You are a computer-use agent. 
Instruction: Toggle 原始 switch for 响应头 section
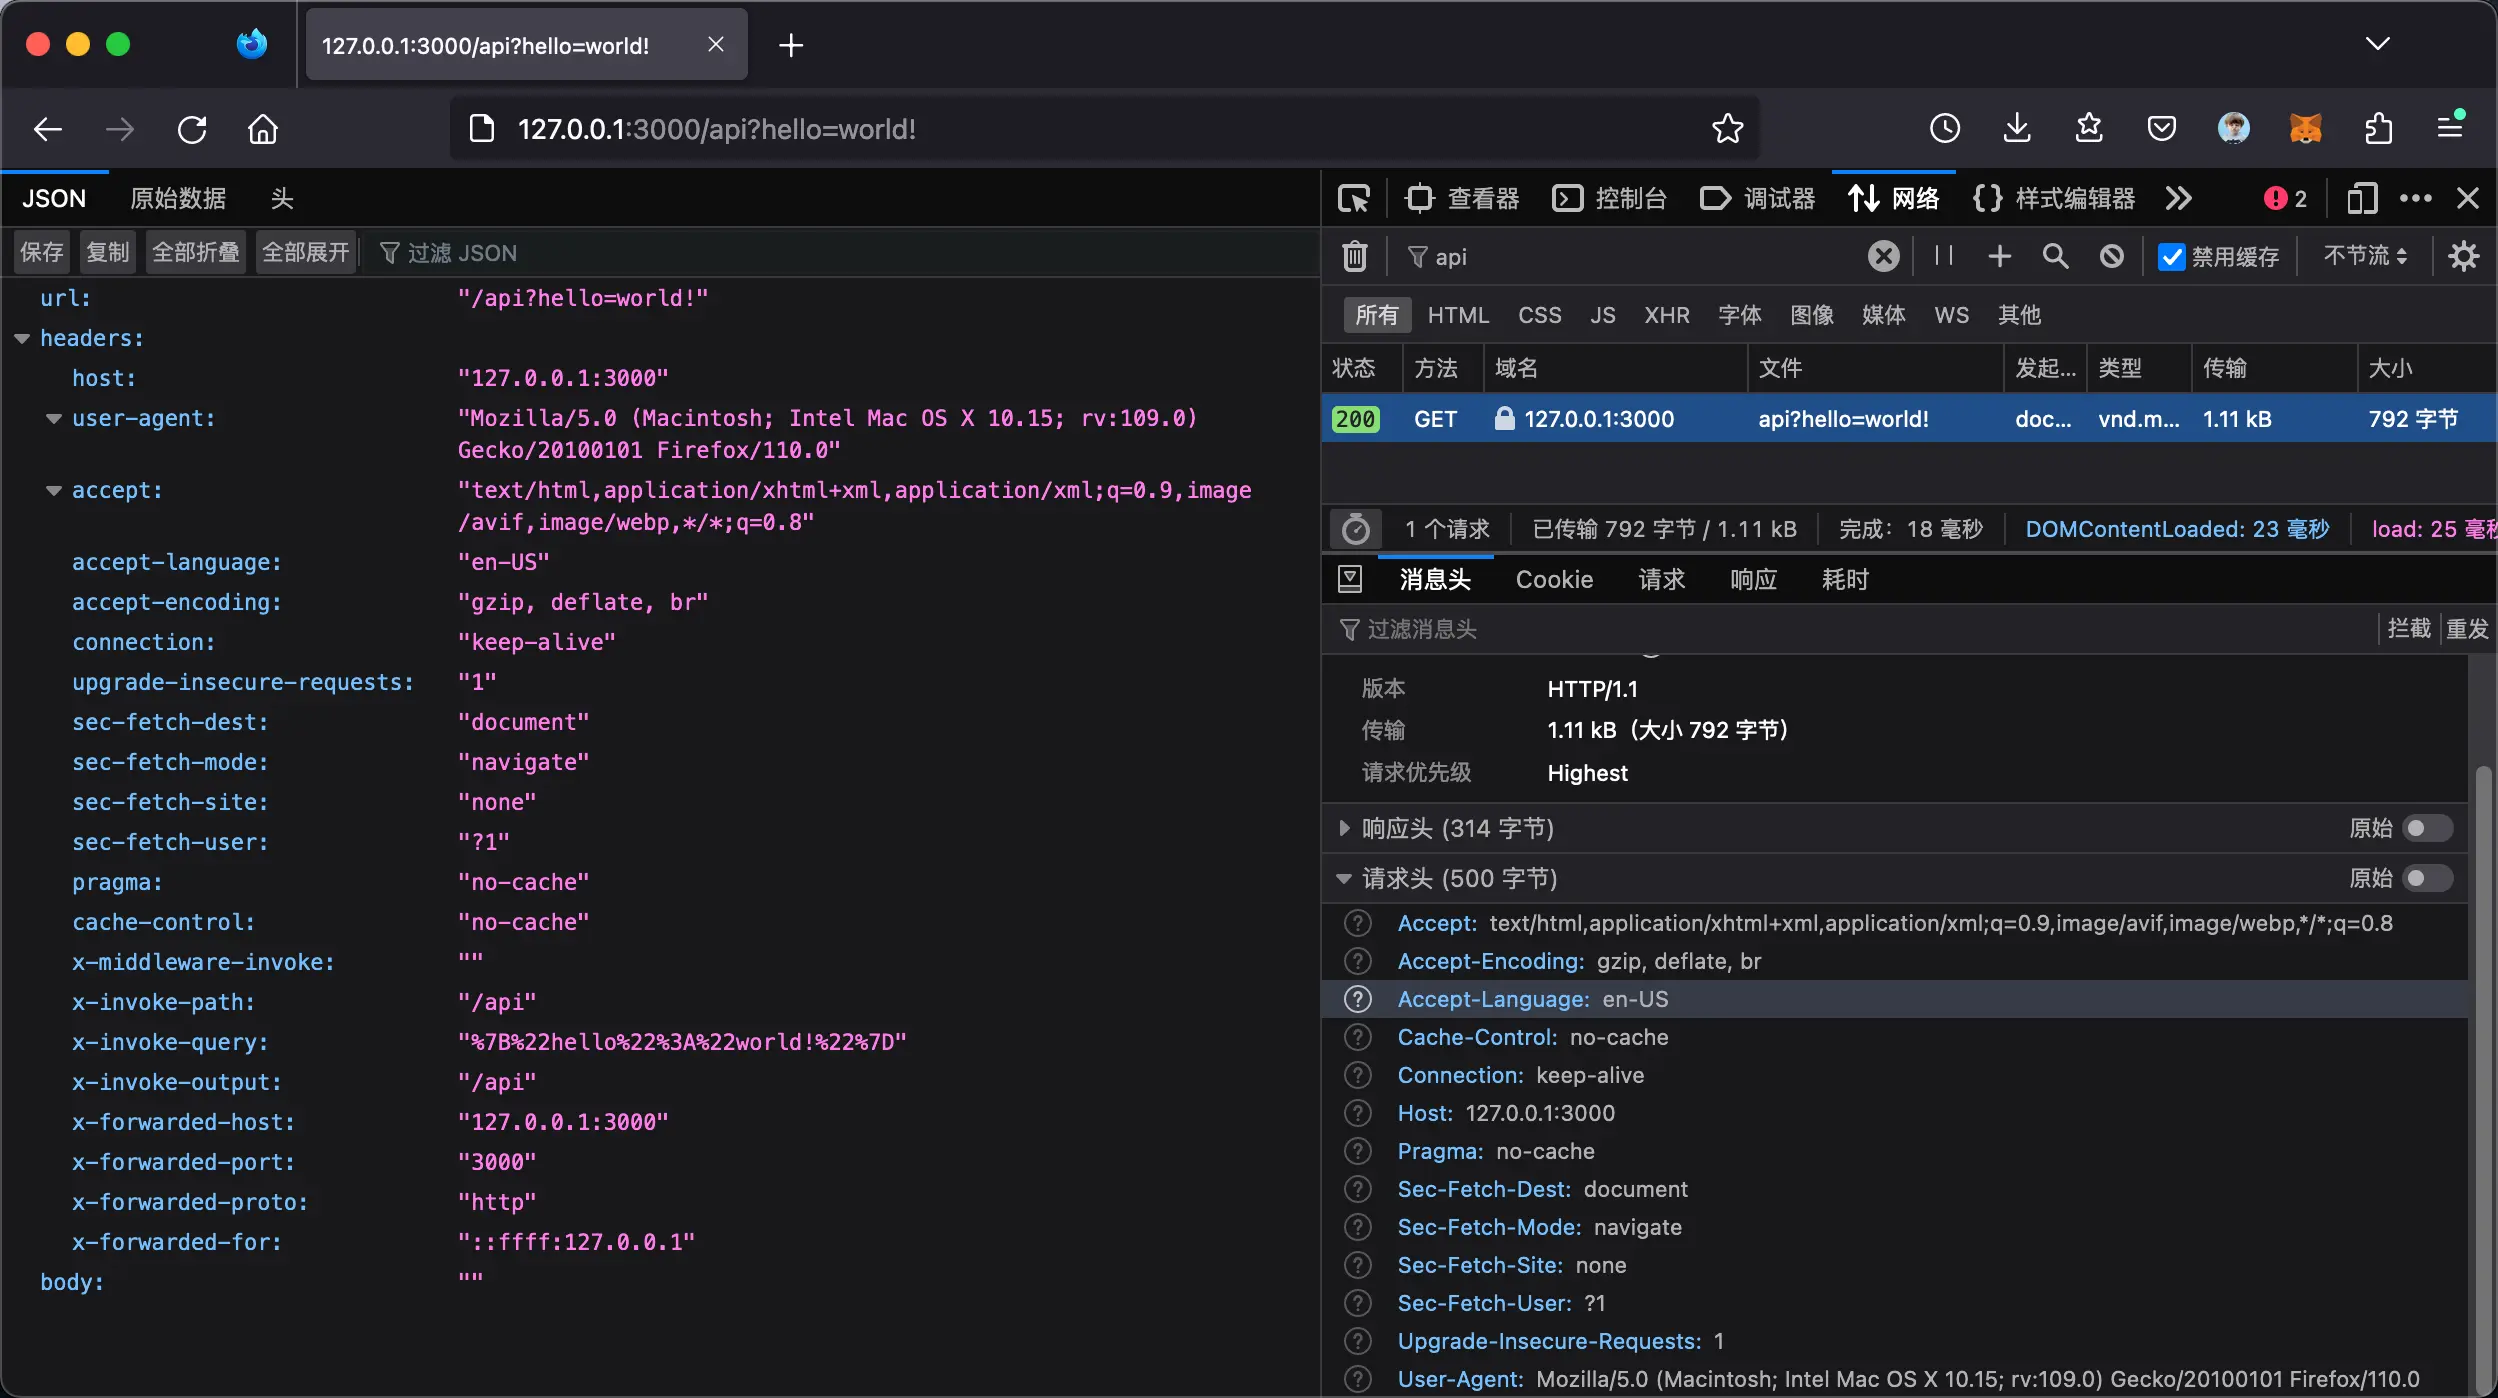(x=2426, y=828)
